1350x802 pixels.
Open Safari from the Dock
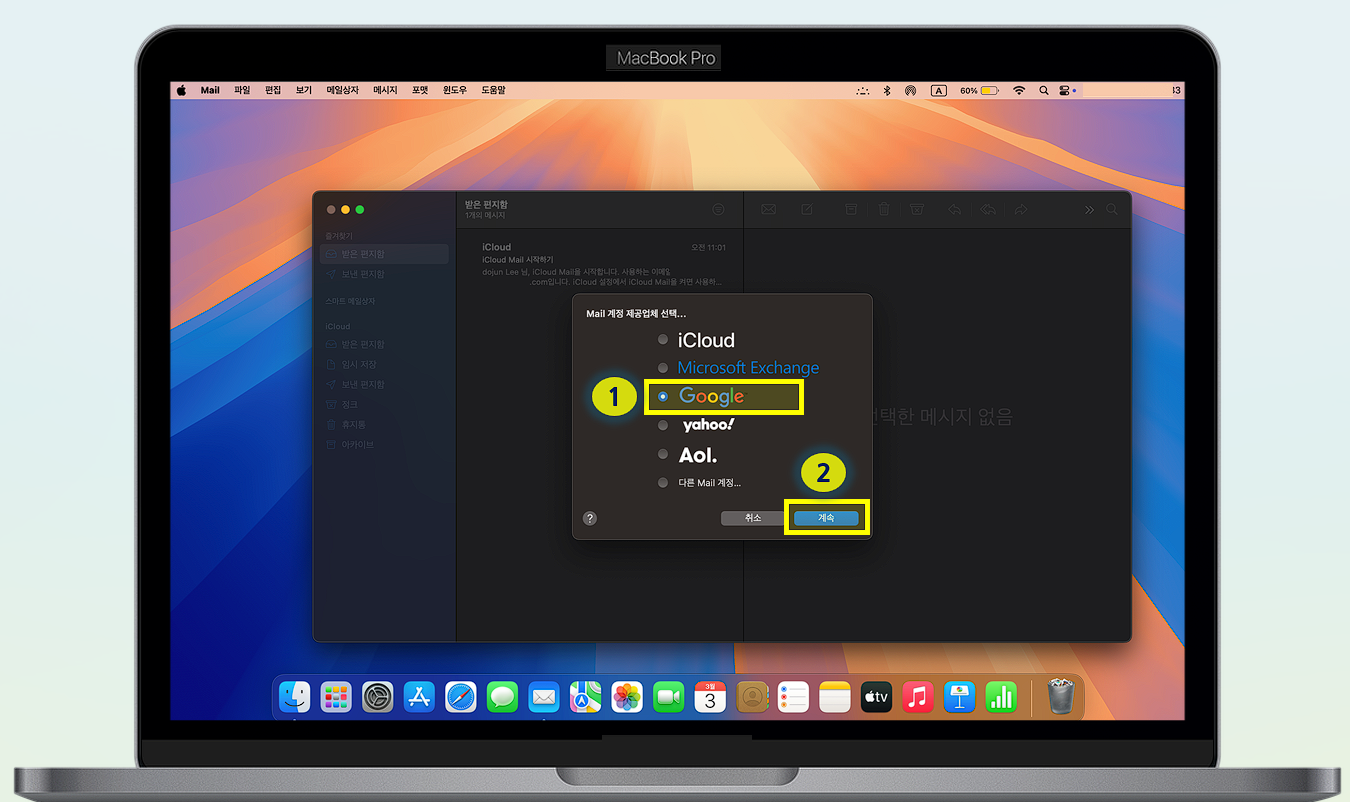[x=461, y=696]
